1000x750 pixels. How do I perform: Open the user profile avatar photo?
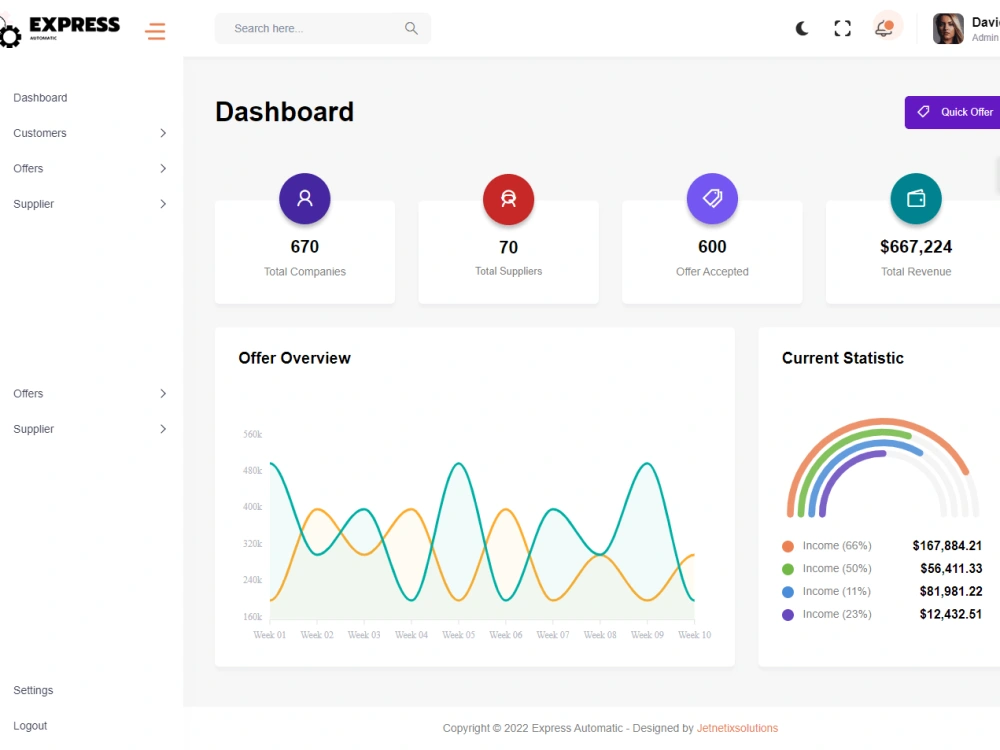(x=948, y=29)
